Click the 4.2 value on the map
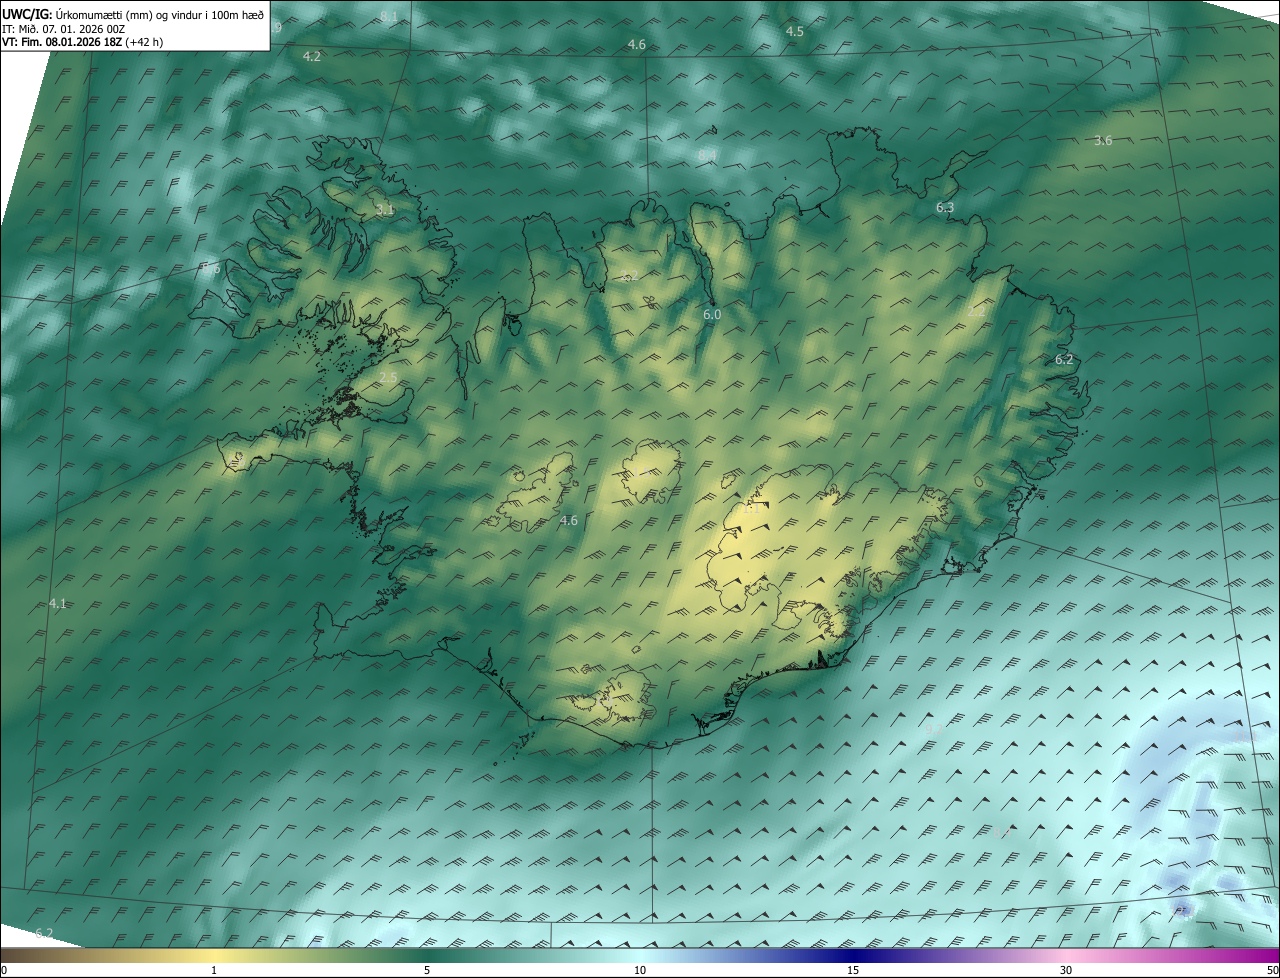The height and width of the screenshot is (978, 1280). pos(312,57)
